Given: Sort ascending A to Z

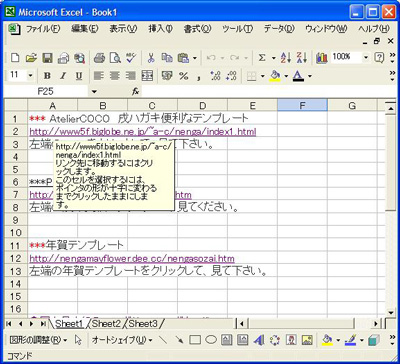Looking at the screenshot, I should [286, 58].
